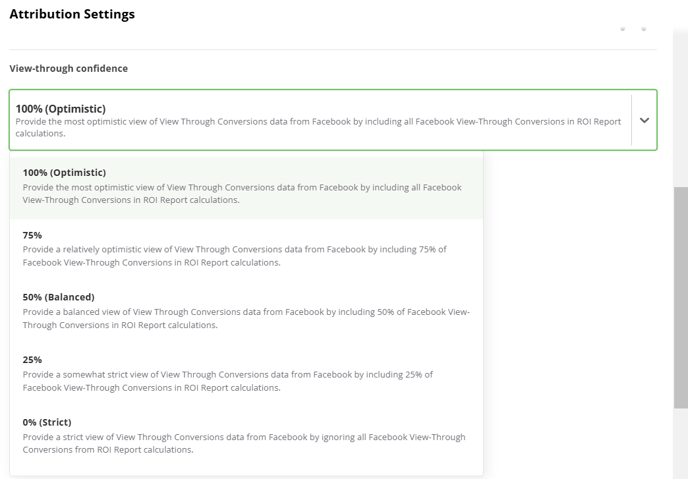Image resolution: width=688 pixels, height=479 pixels.
Task: Click description mentioning ignoring all Facebook View-Through
Action: [x=244, y=443]
